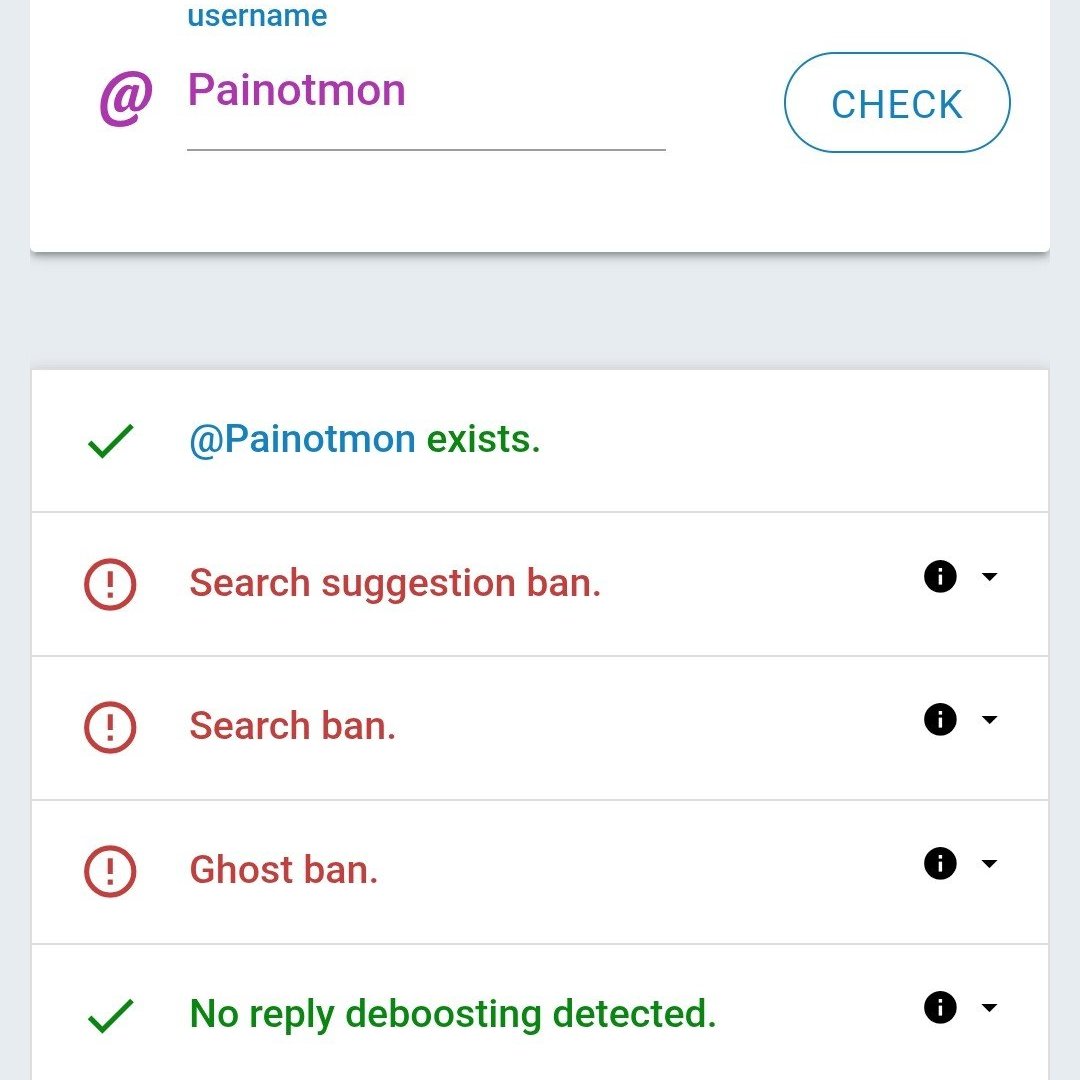Open info icon for Ghost ban
Viewport: 1080px width, 1080px height.
click(x=940, y=863)
